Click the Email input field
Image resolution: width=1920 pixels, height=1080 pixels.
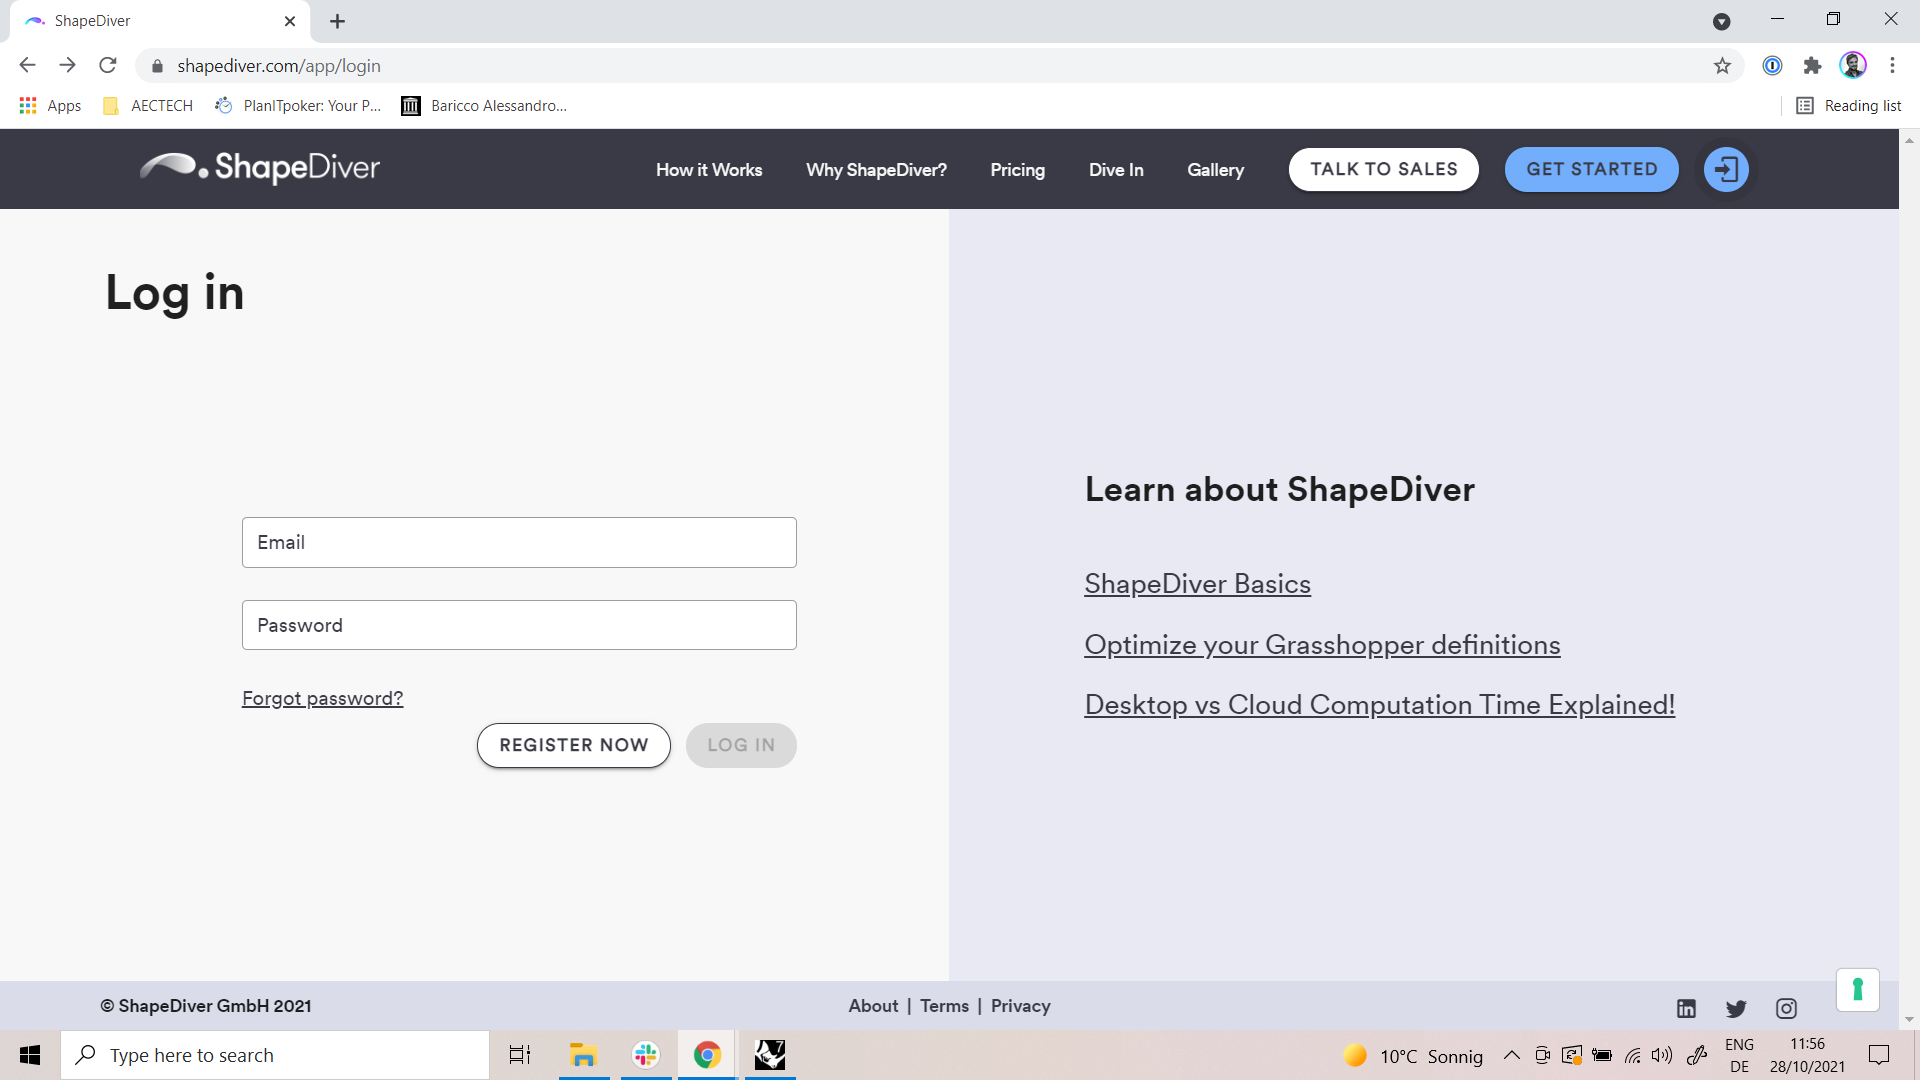(519, 542)
